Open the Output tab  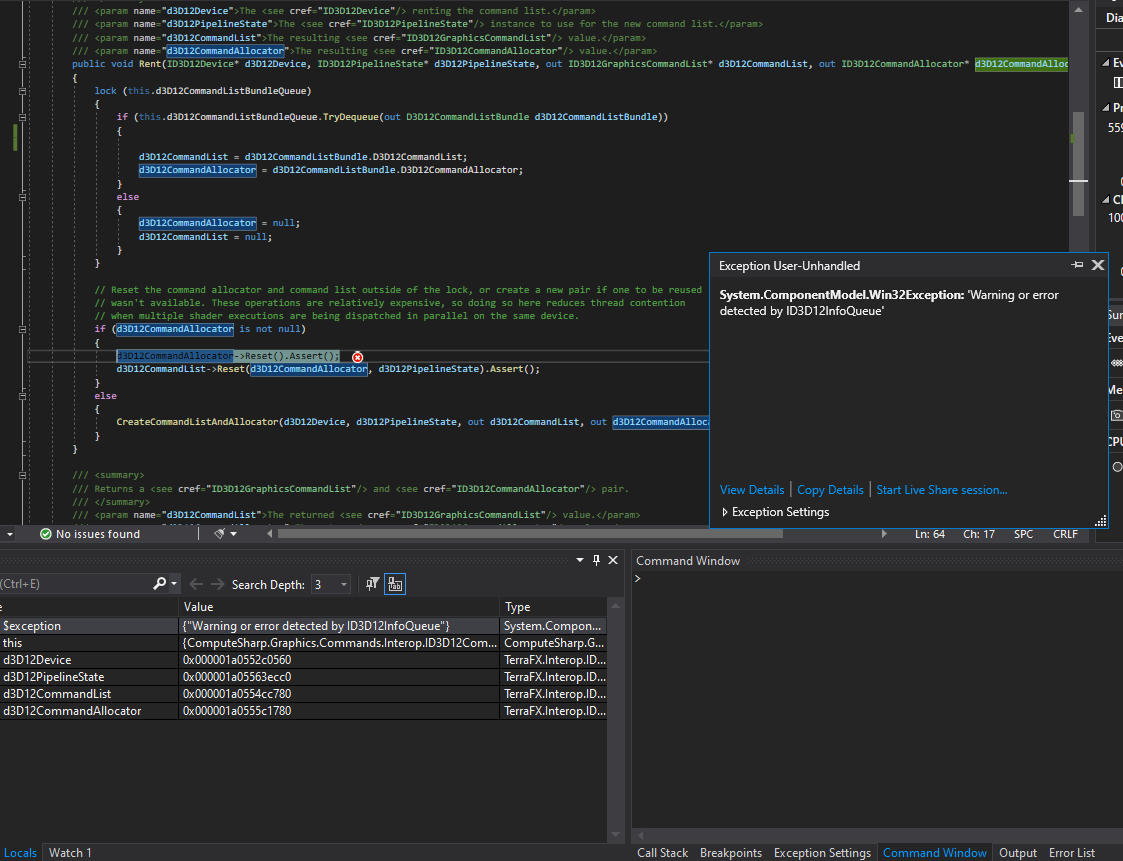1018,852
